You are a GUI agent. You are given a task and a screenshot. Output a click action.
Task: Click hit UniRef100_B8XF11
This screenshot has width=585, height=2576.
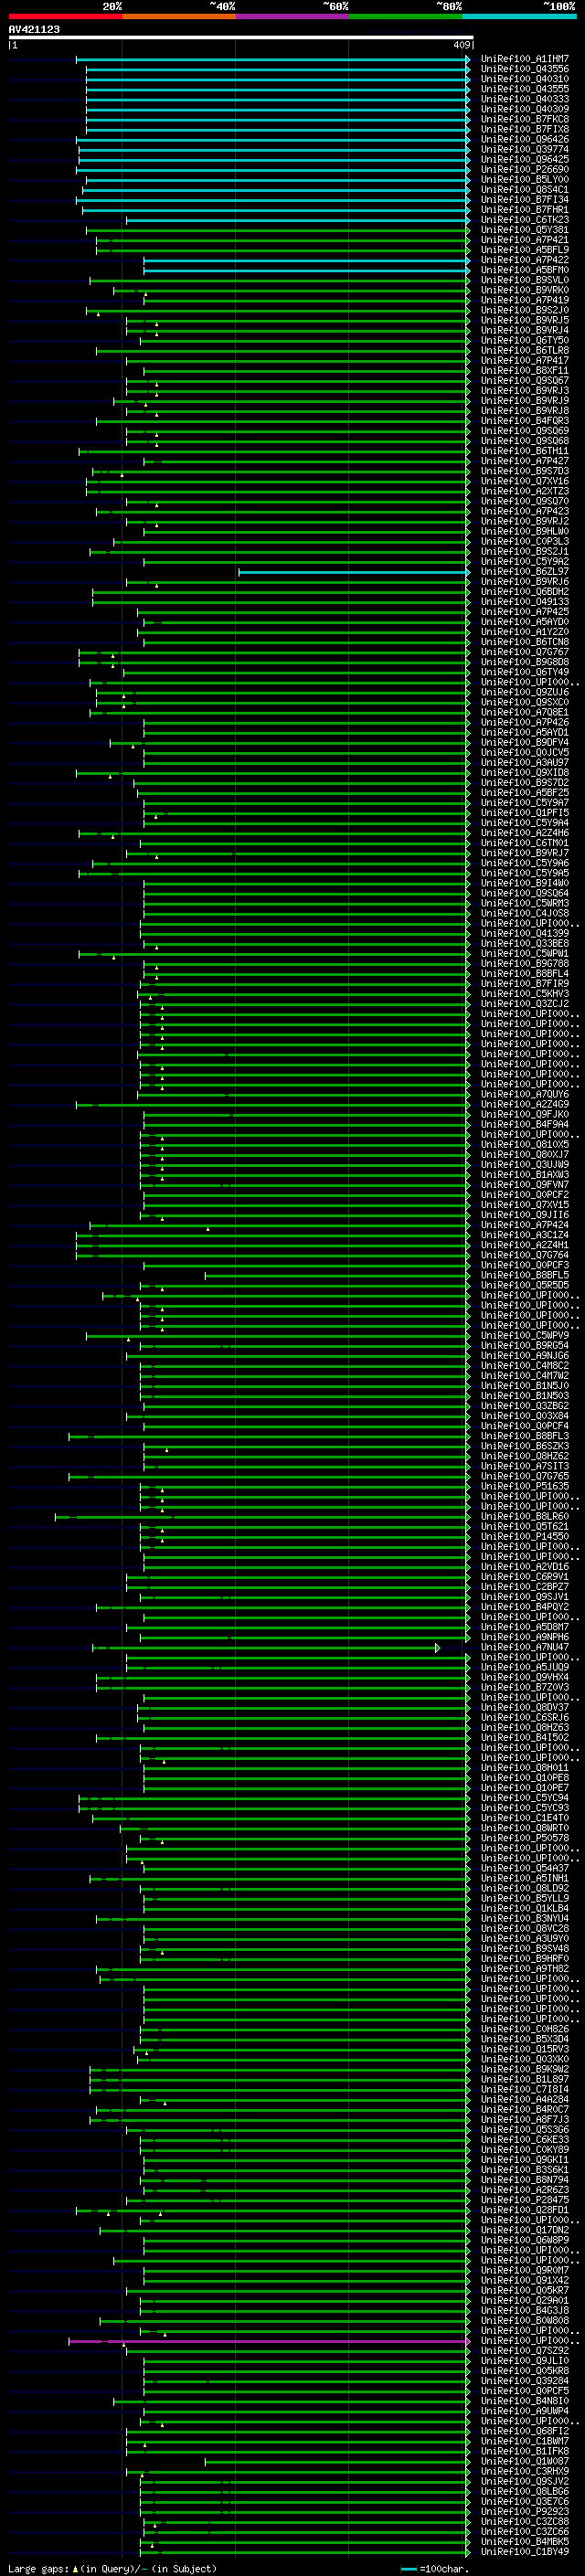click(x=524, y=371)
